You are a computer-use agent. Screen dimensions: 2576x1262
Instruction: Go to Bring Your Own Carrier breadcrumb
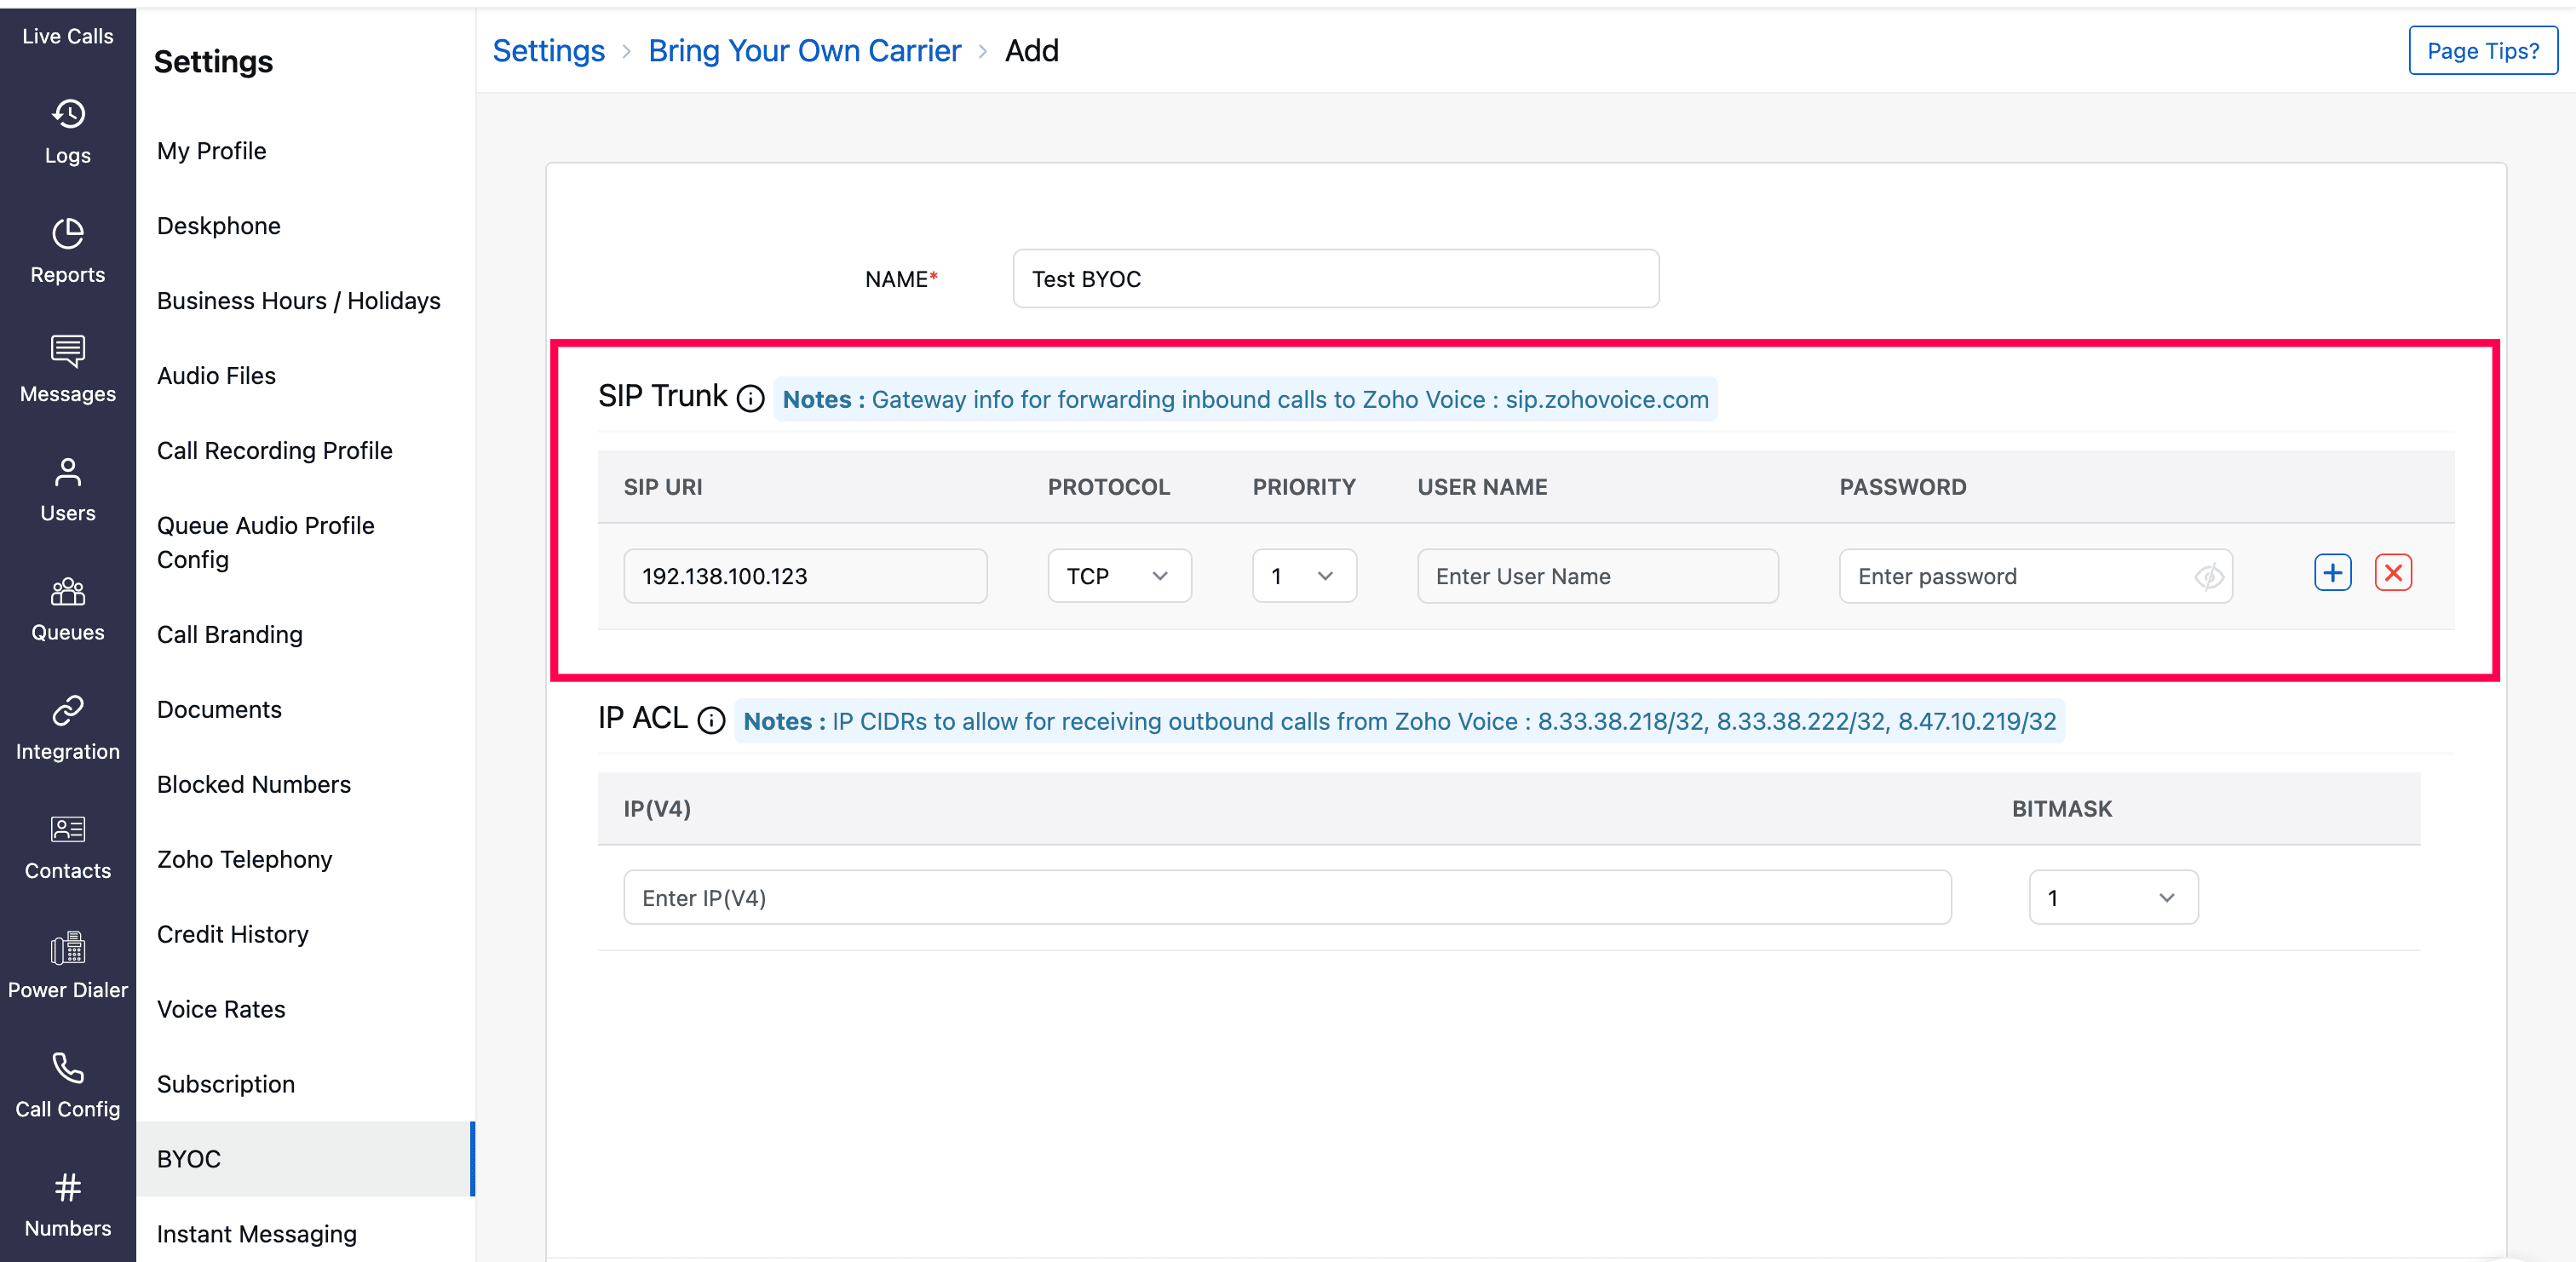click(x=803, y=50)
